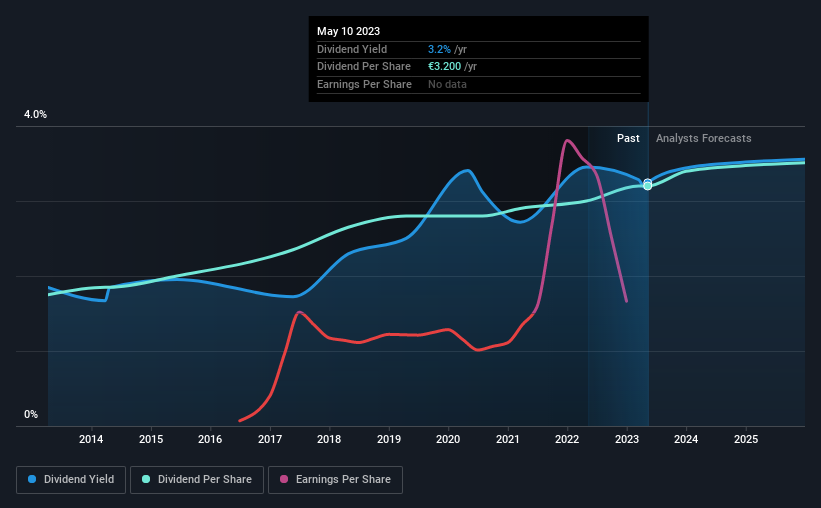The width and height of the screenshot is (821, 508).
Task: Click the 2016 x-axis year label
Action: [x=210, y=439]
